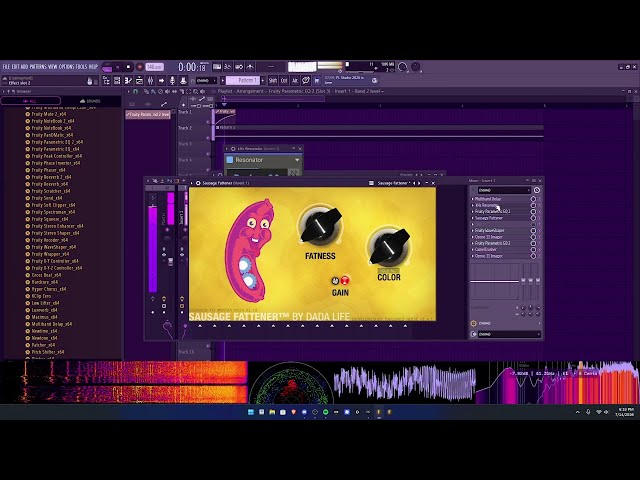The width and height of the screenshot is (640, 480).
Task: Open the Pattern 1 selector
Action: point(243,80)
